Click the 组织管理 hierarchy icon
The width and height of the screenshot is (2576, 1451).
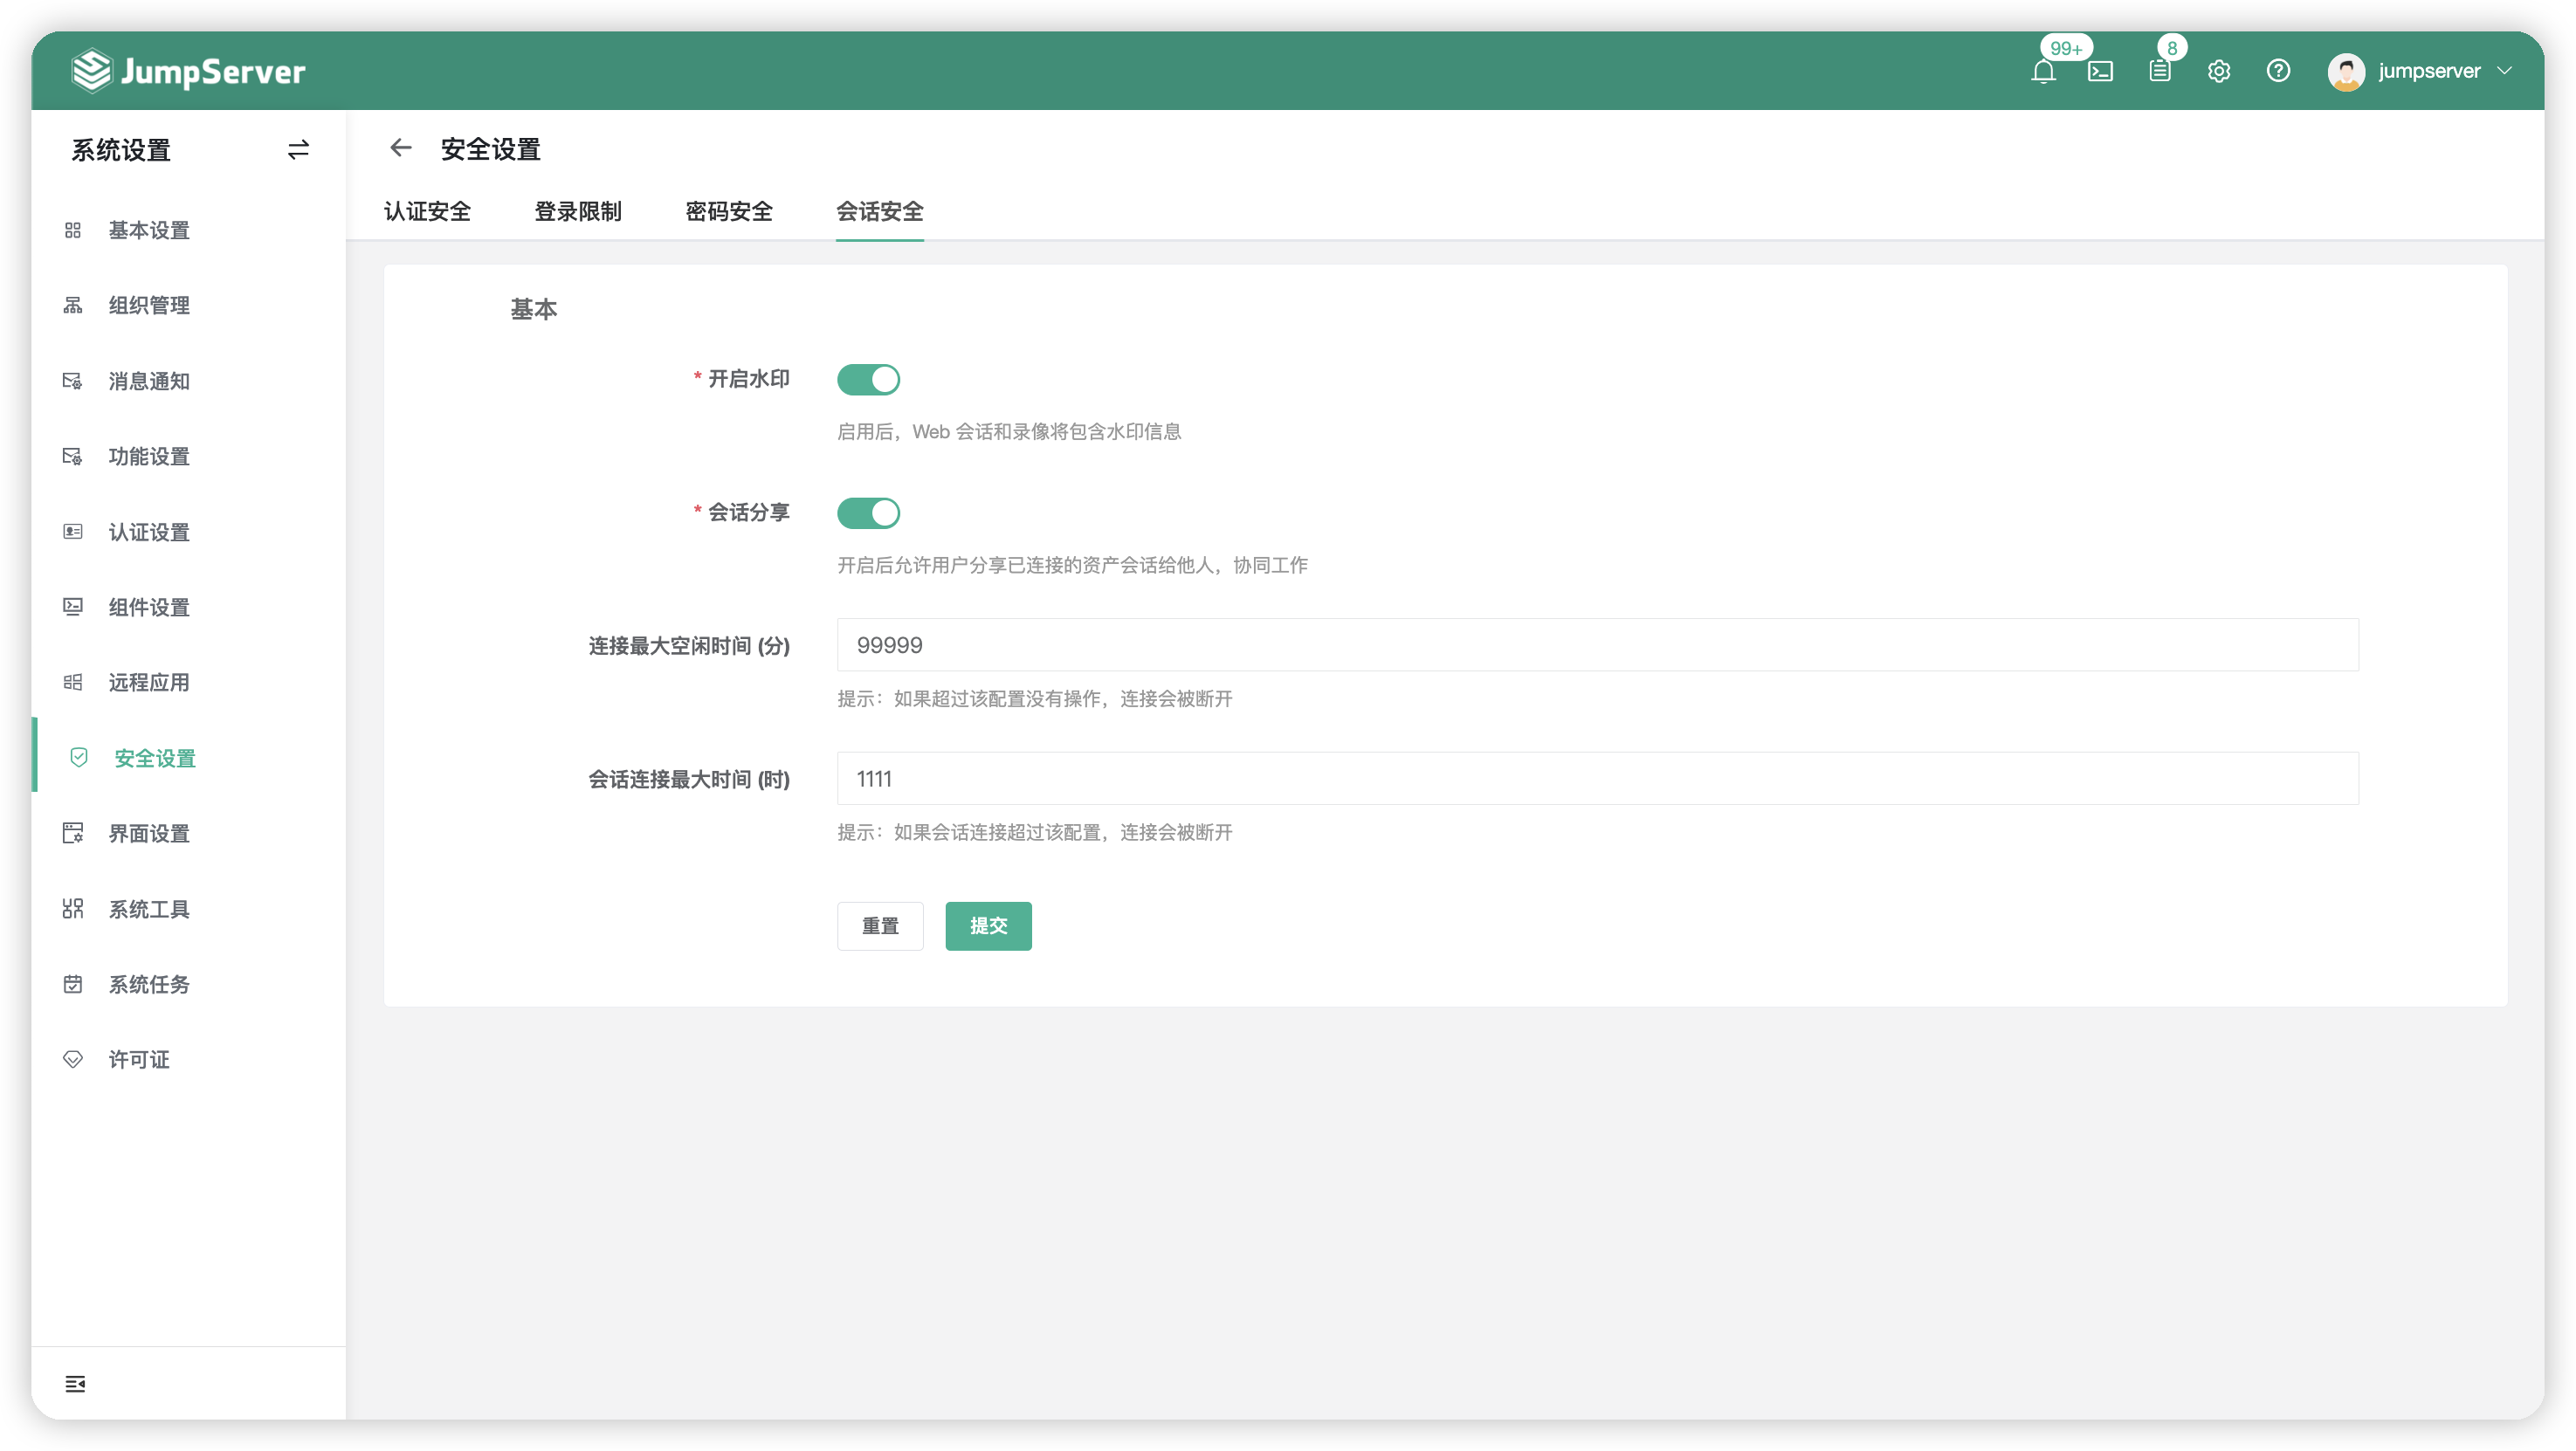point(73,305)
